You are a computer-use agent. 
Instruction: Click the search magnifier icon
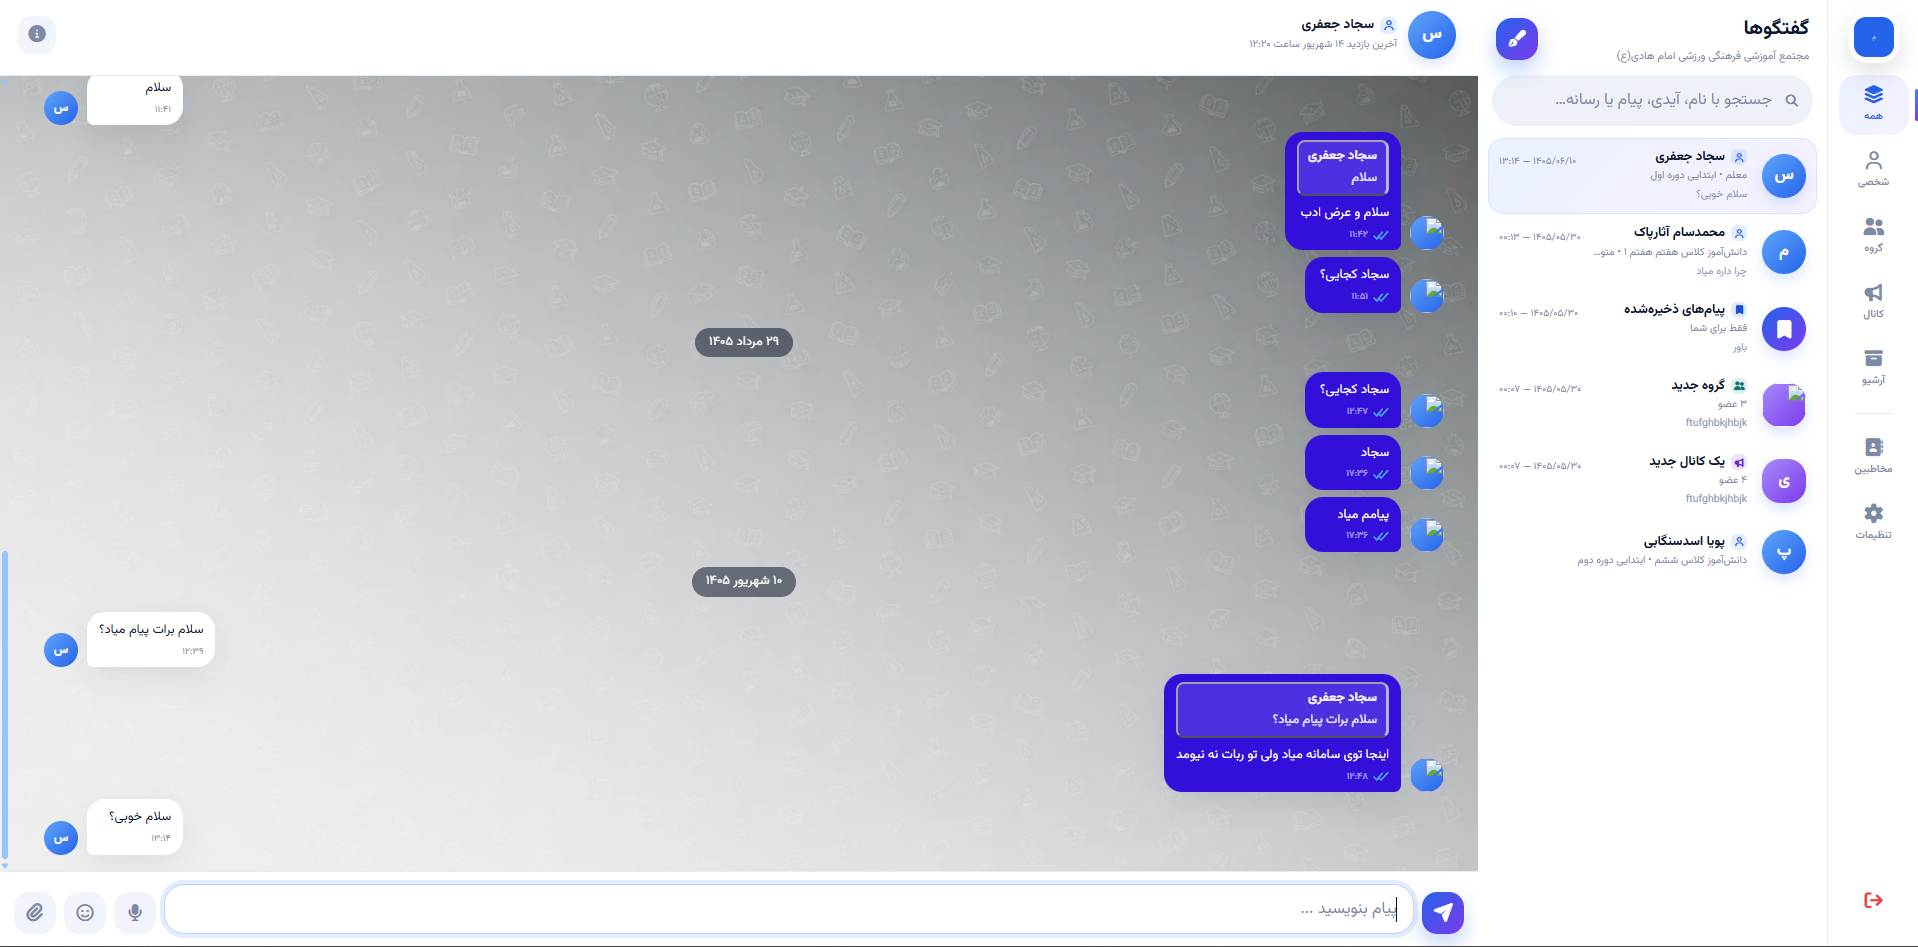tap(1791, 100)
